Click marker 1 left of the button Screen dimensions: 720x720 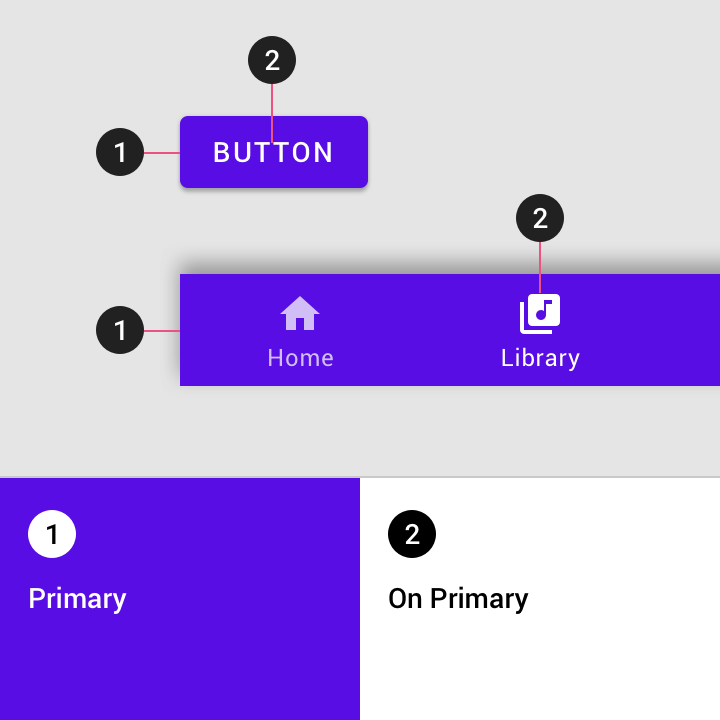(120, 152)
